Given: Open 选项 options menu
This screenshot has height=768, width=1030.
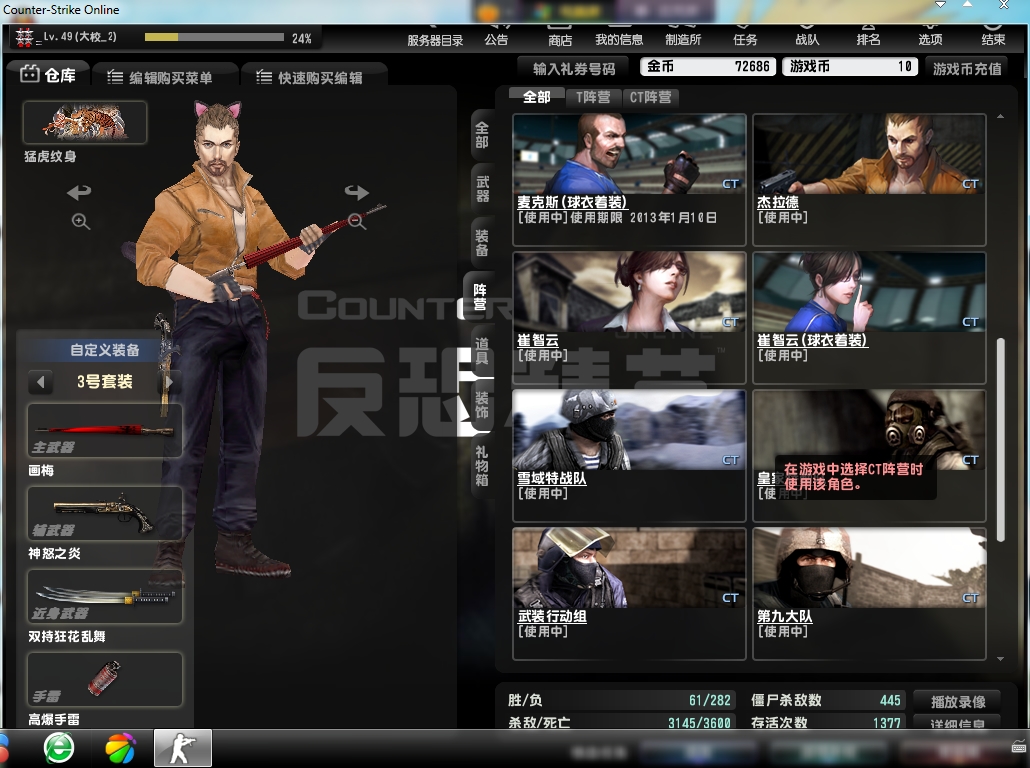Looking at the screenshot, I should pyautogui.click(x=929, y=40).
